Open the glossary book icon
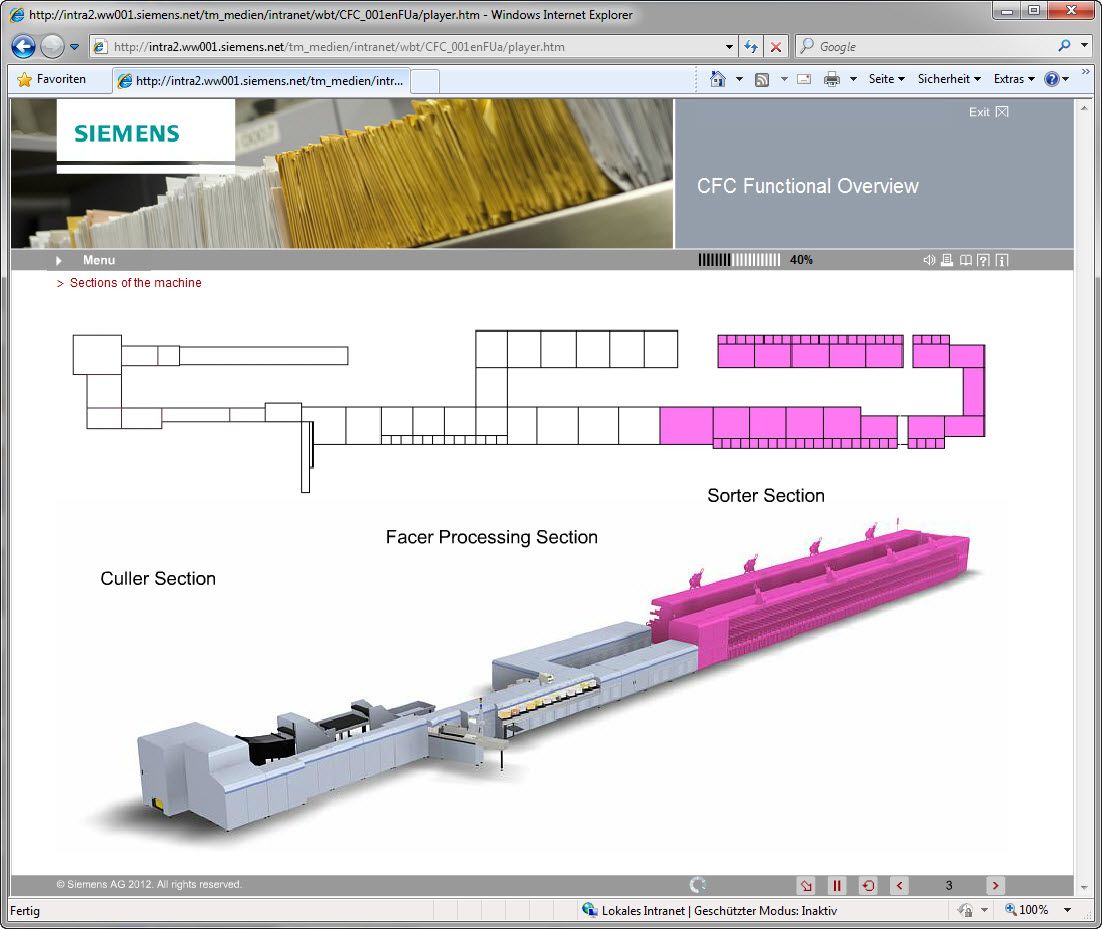Viewport: 1102px width, 929px height. tap(965, 260)
